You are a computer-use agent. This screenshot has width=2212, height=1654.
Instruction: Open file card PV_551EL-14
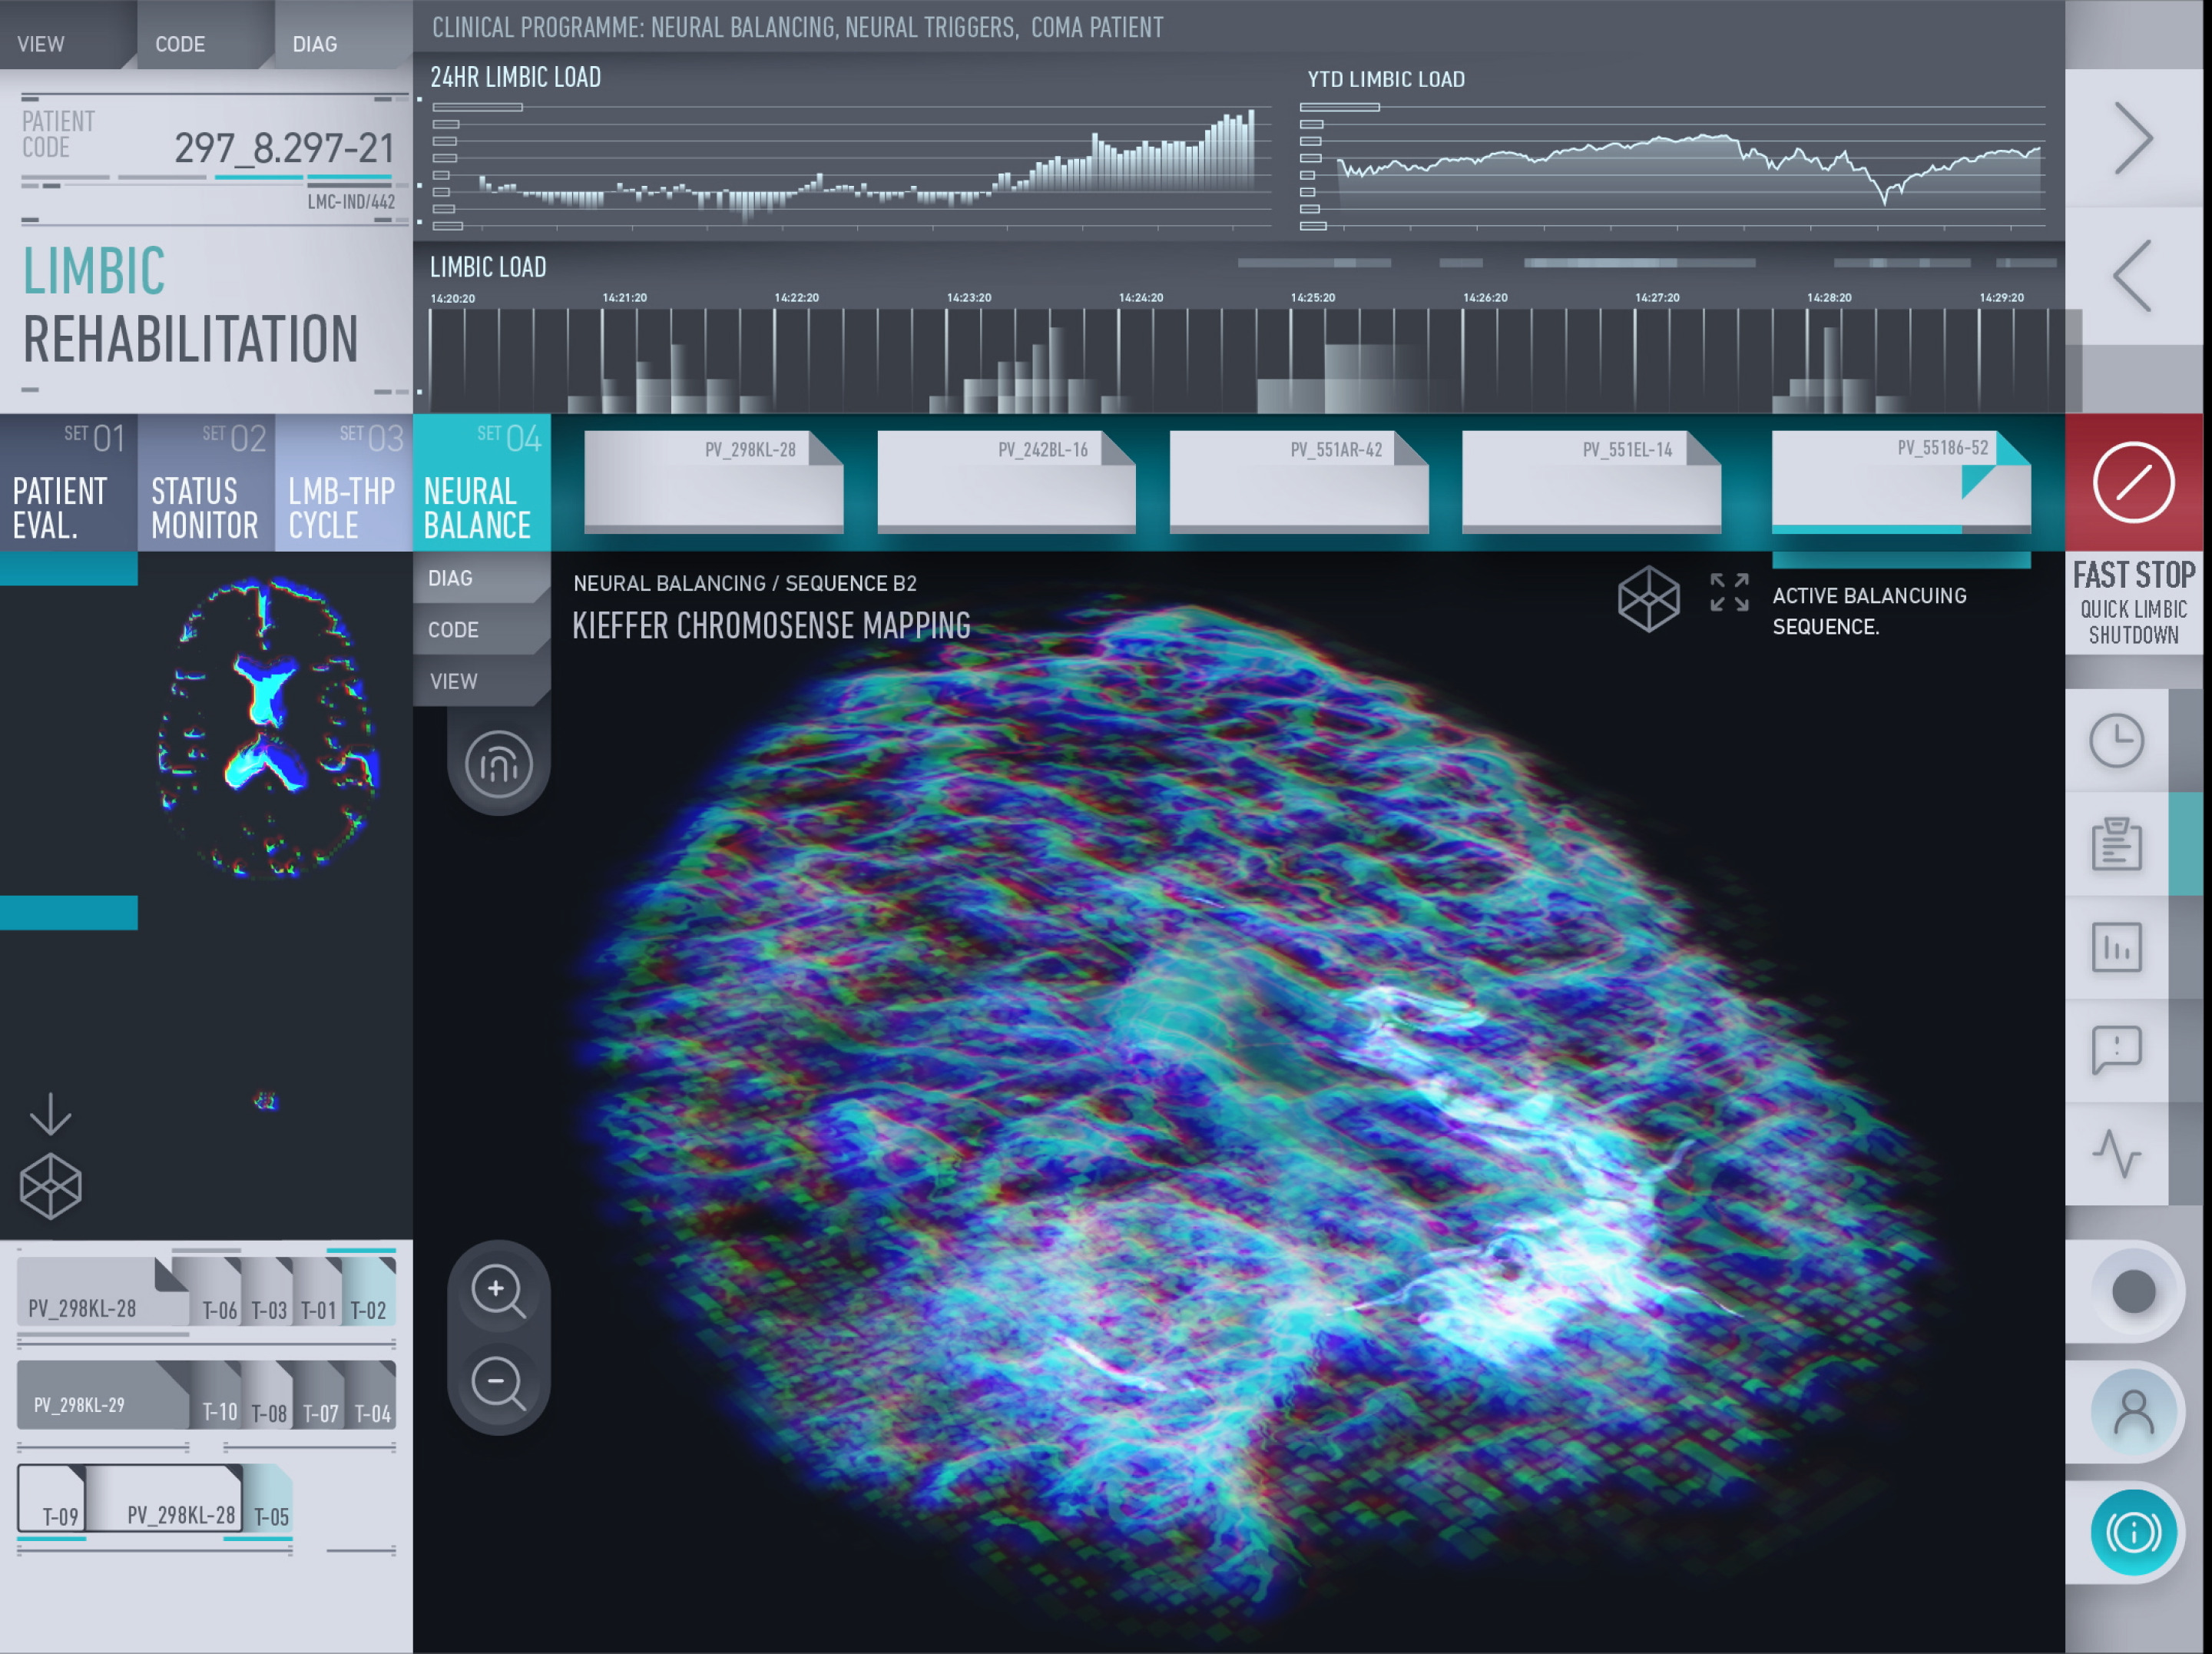click(x=1591, y=481)
